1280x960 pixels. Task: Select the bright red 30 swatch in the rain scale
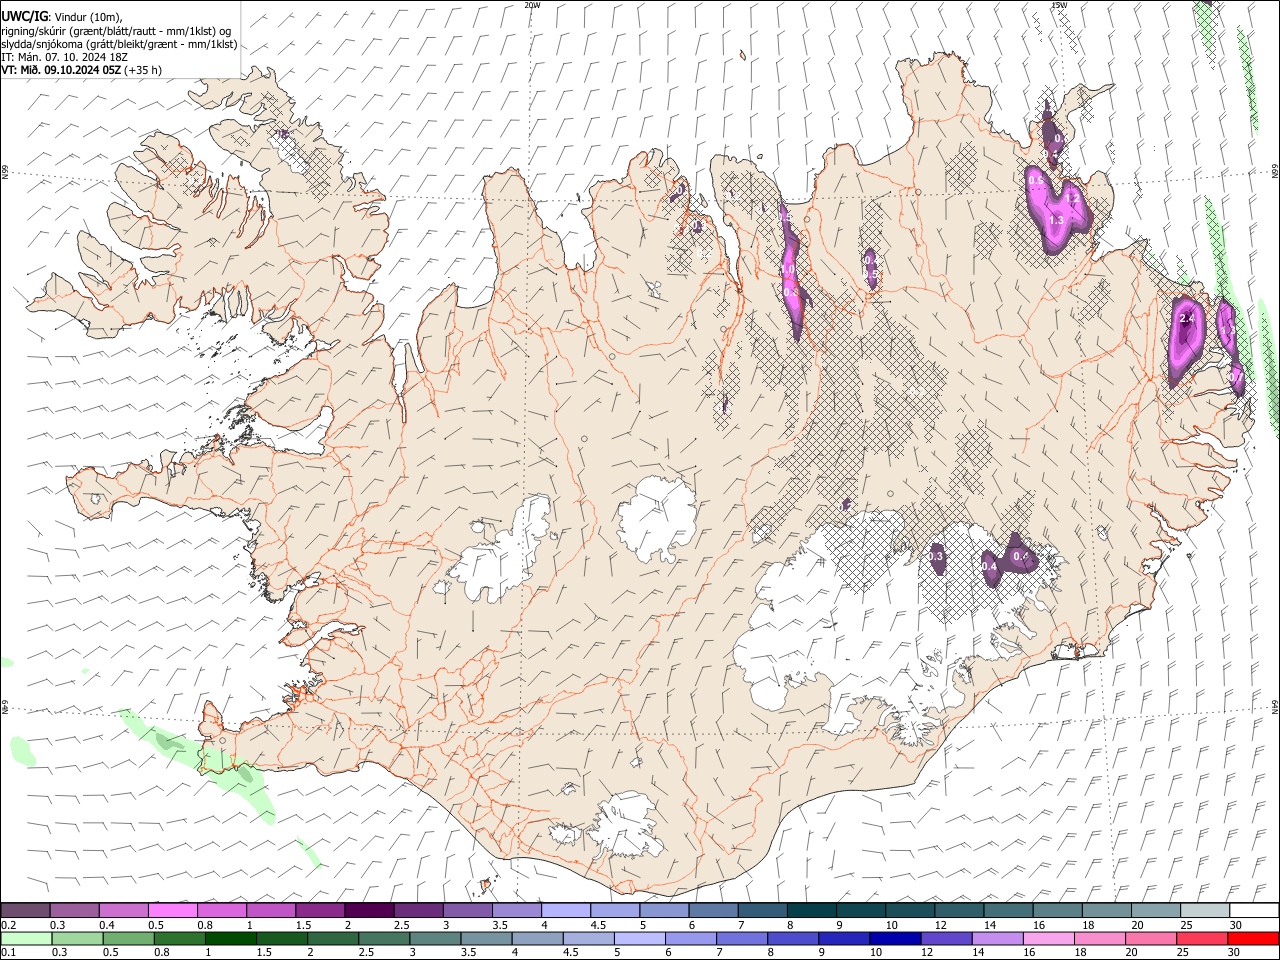[x=1253, y=938]
